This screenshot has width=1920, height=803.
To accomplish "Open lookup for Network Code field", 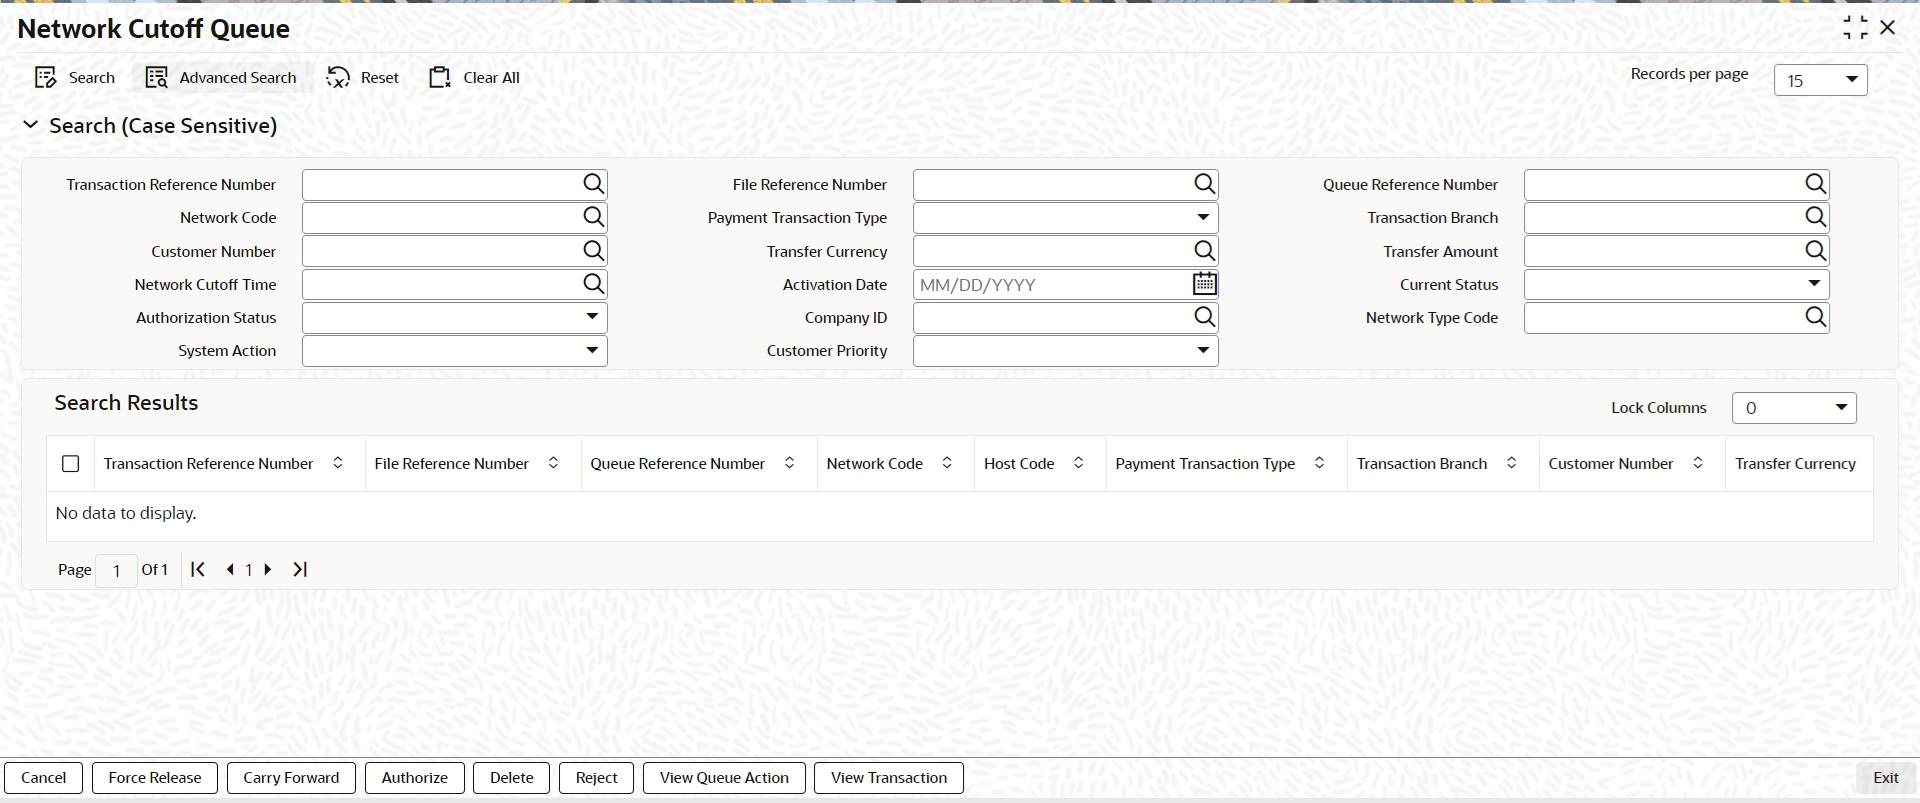I will tap(593, 217).
